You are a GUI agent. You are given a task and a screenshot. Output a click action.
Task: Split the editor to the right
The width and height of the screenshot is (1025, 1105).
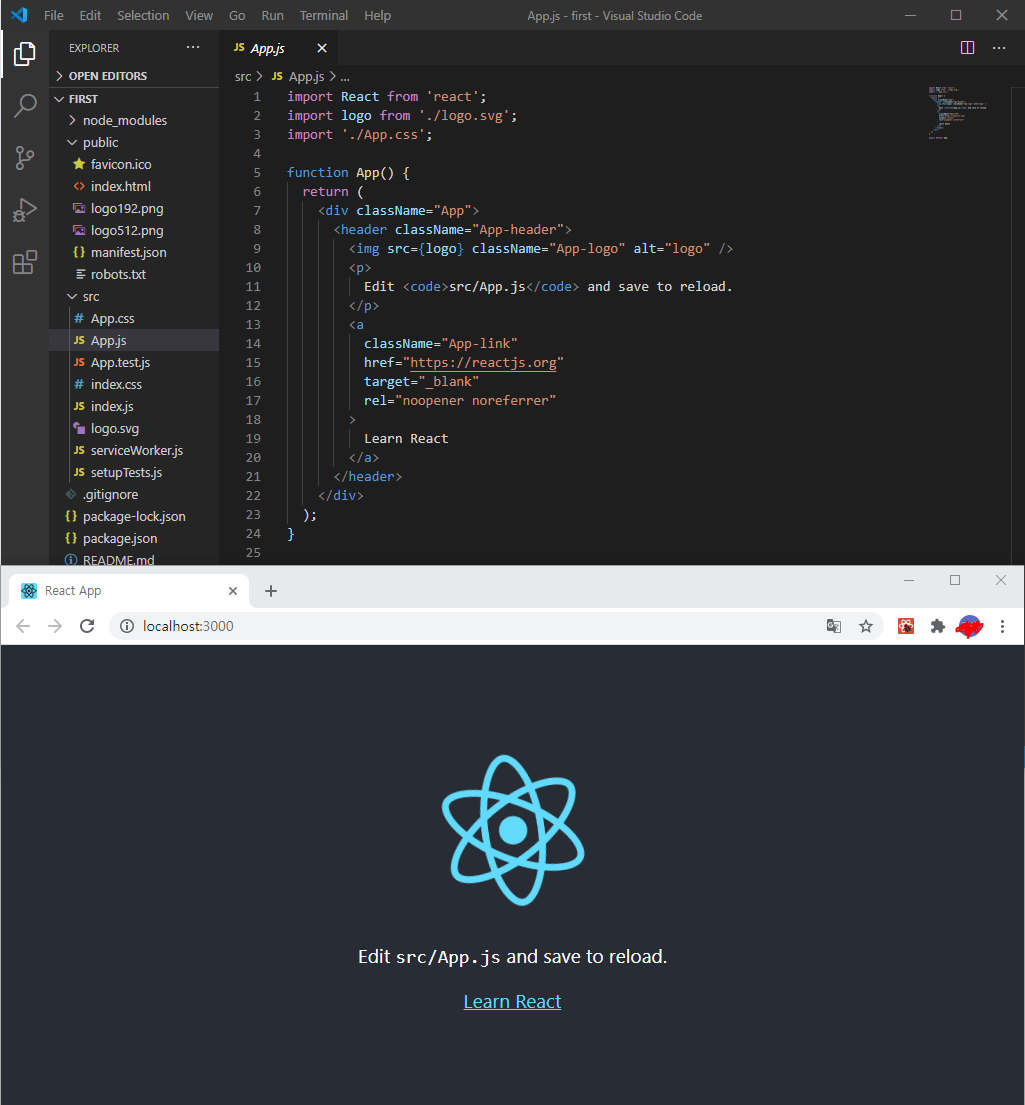point(967,48)
